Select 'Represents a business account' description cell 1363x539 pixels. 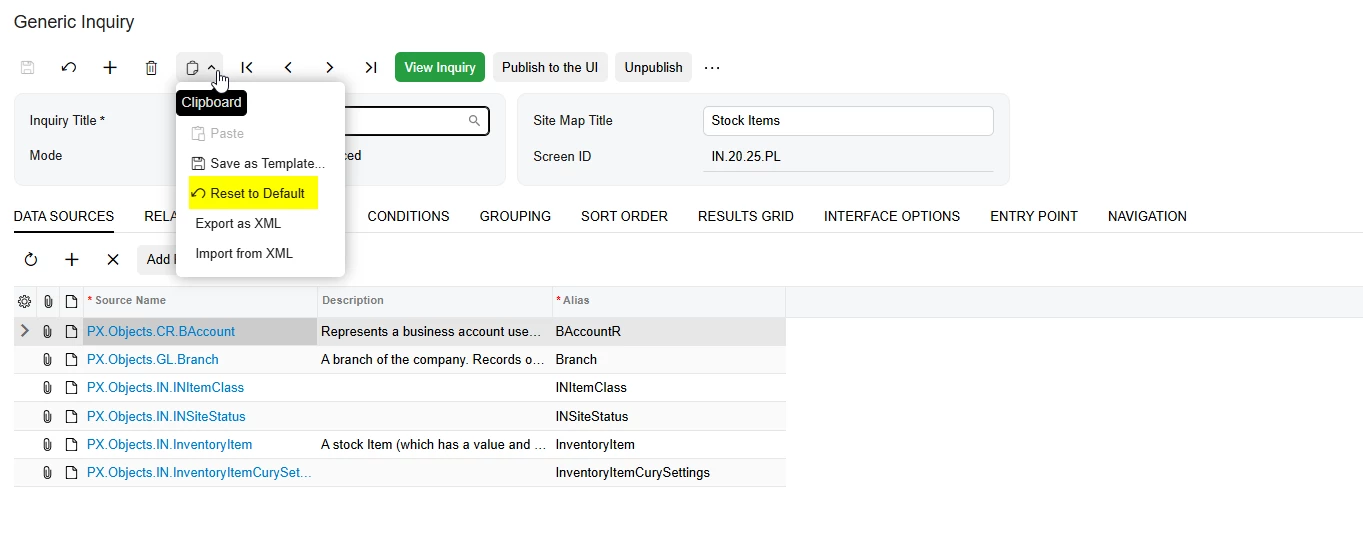tap(435, 331)
